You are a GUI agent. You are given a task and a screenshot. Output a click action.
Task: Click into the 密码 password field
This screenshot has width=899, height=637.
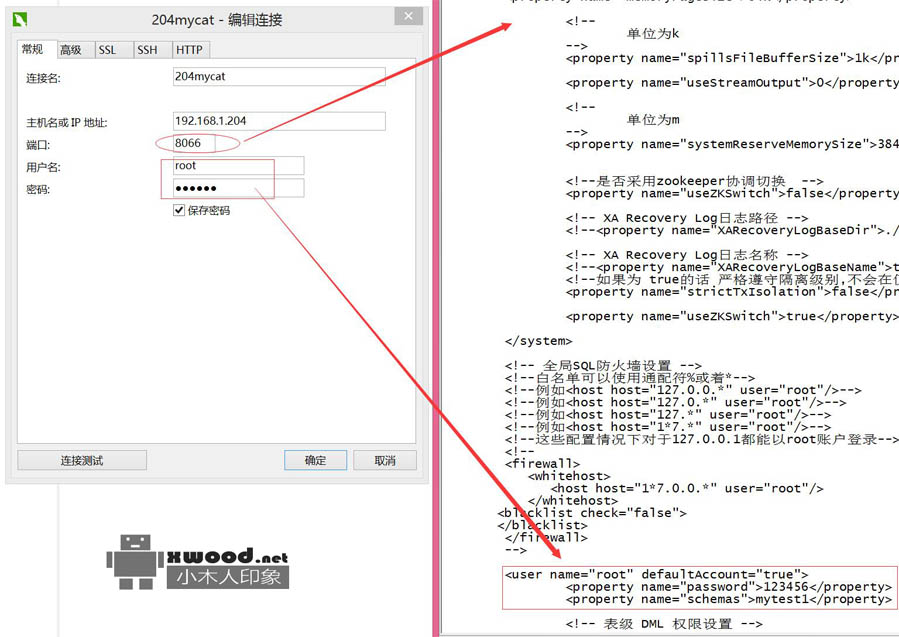pyautogui.click(x=236, y=189)
